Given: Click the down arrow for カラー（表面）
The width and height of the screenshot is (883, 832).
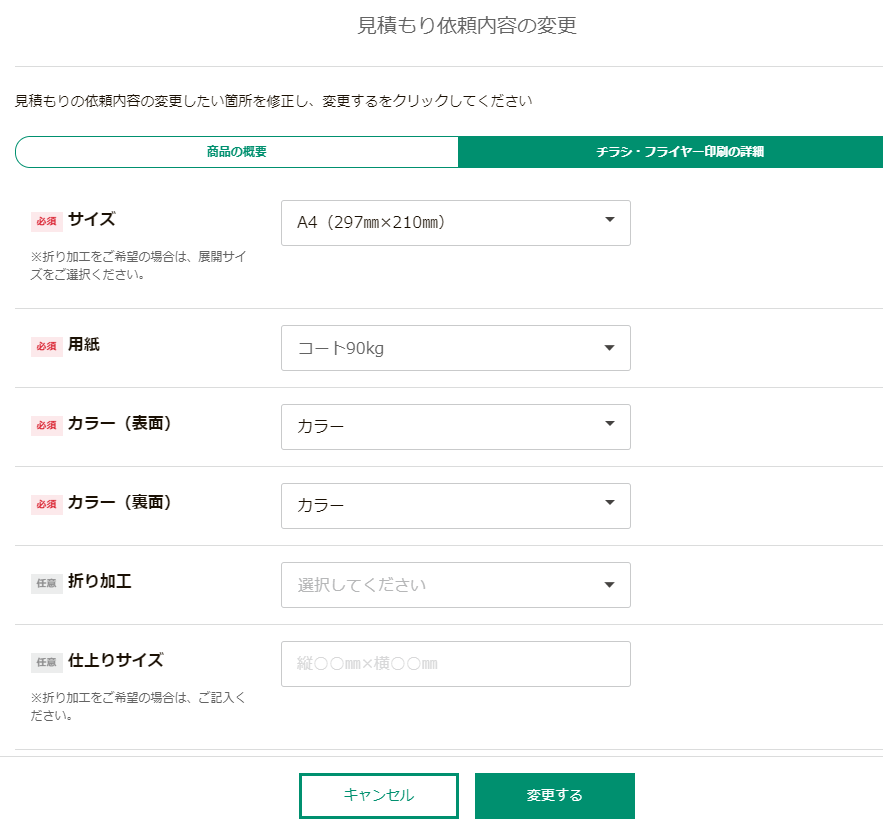Looking at the screenshot, I should pos(610,425).
